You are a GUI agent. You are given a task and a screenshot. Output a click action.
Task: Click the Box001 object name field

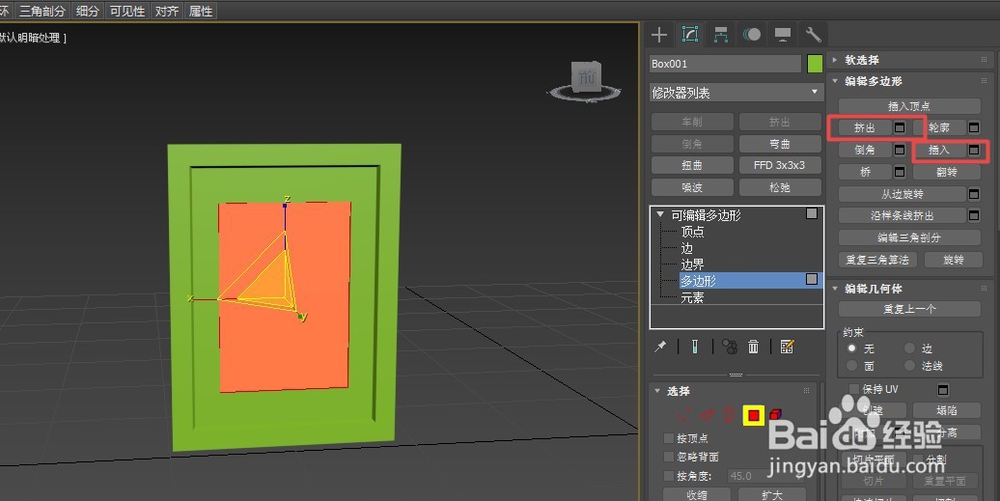coord(725,64)
